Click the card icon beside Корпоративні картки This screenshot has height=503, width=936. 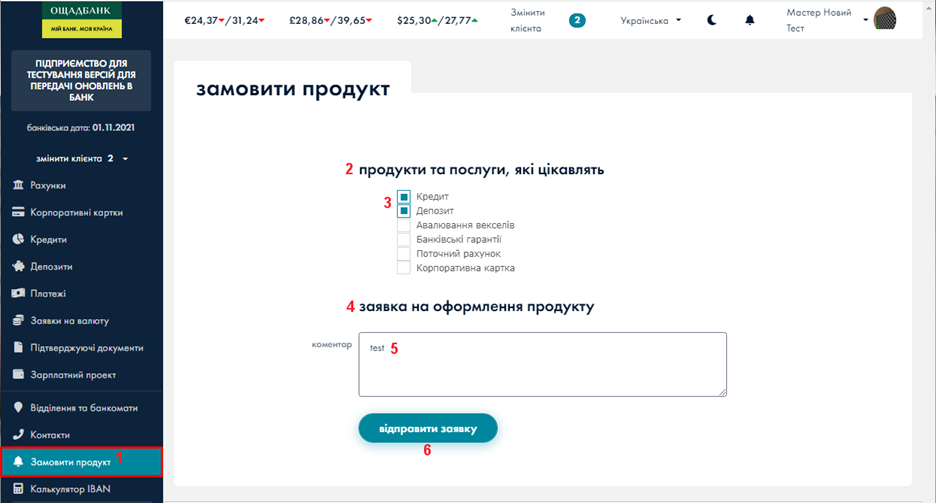click(x=18, y=213)
